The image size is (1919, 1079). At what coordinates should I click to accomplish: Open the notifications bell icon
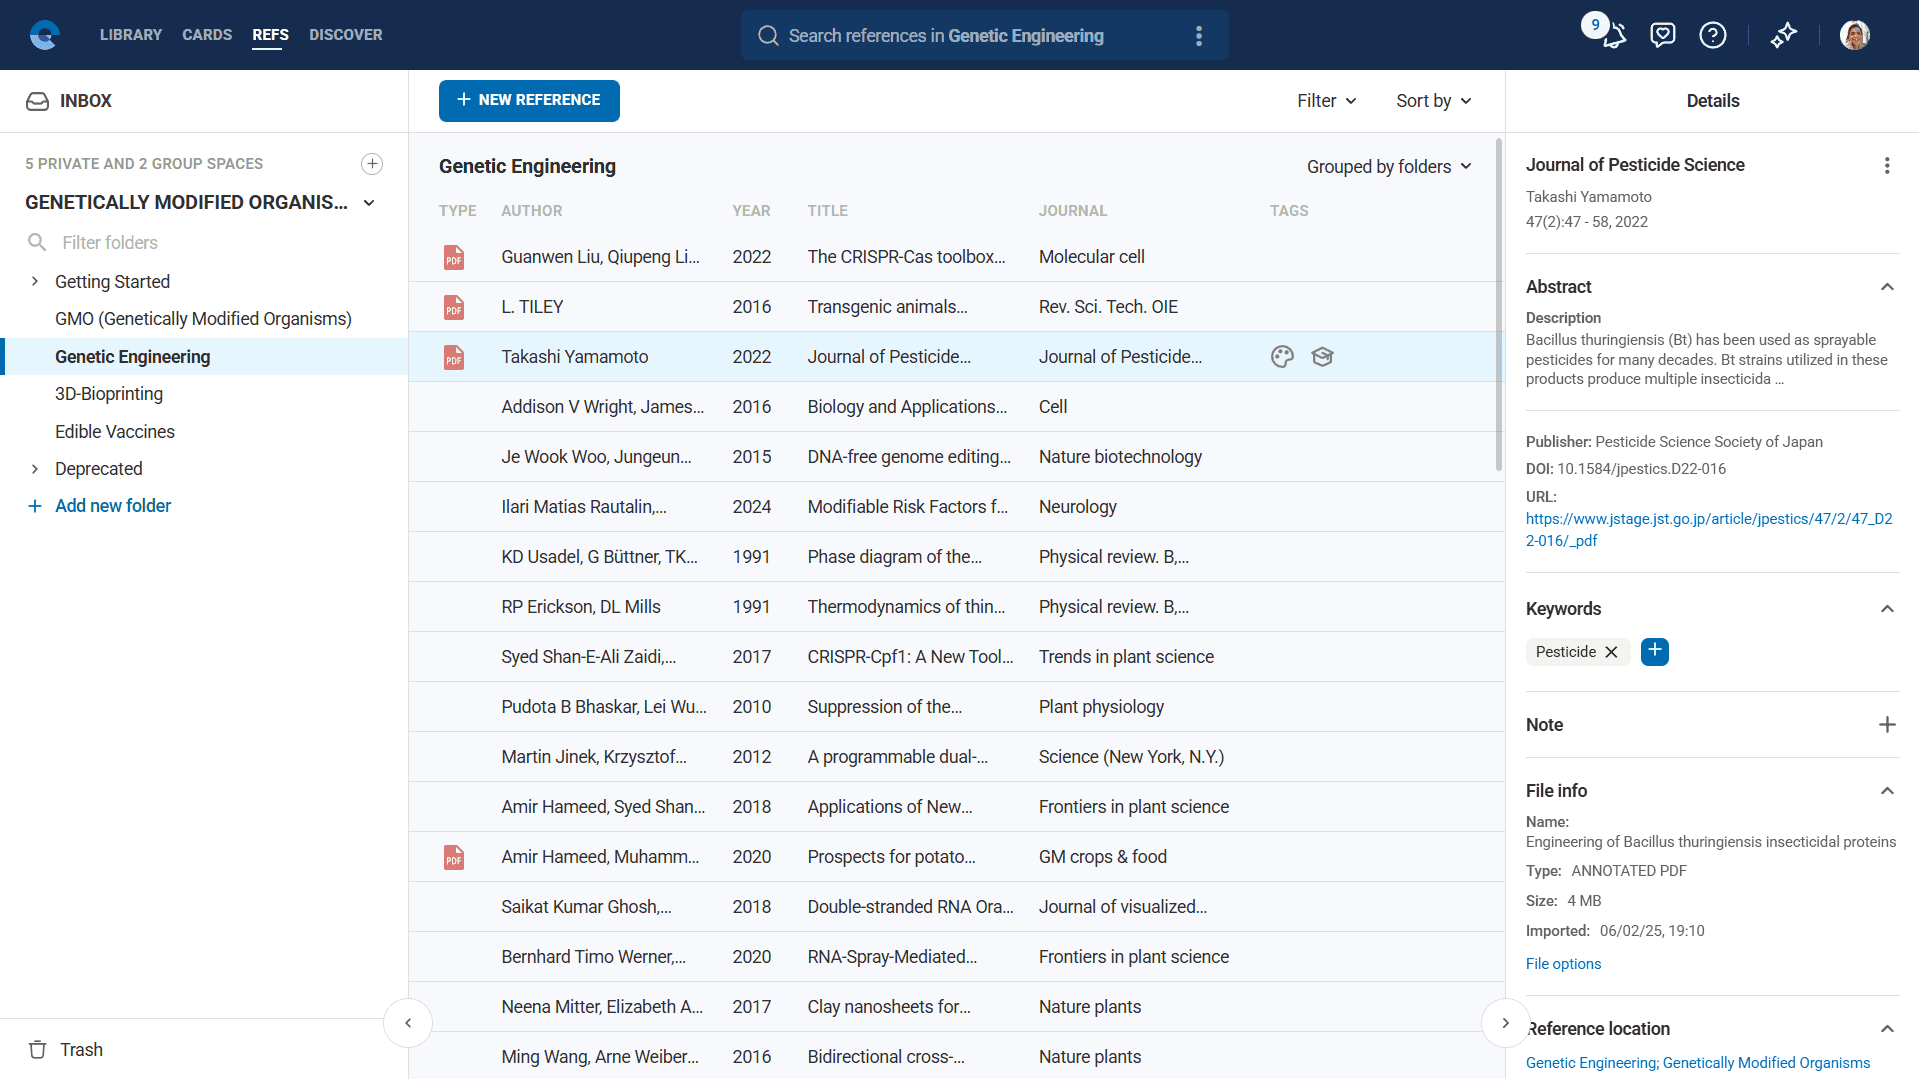click(x=1613, y=36)
